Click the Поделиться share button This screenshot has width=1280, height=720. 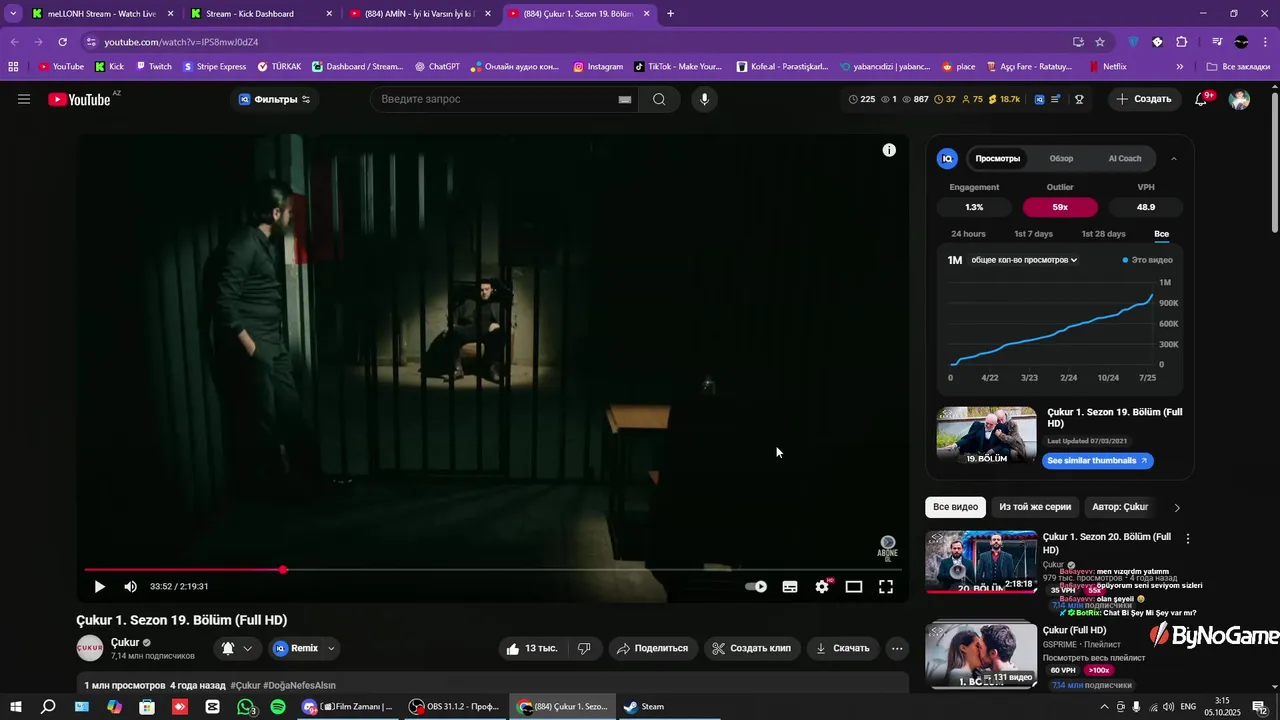(652, 648)
